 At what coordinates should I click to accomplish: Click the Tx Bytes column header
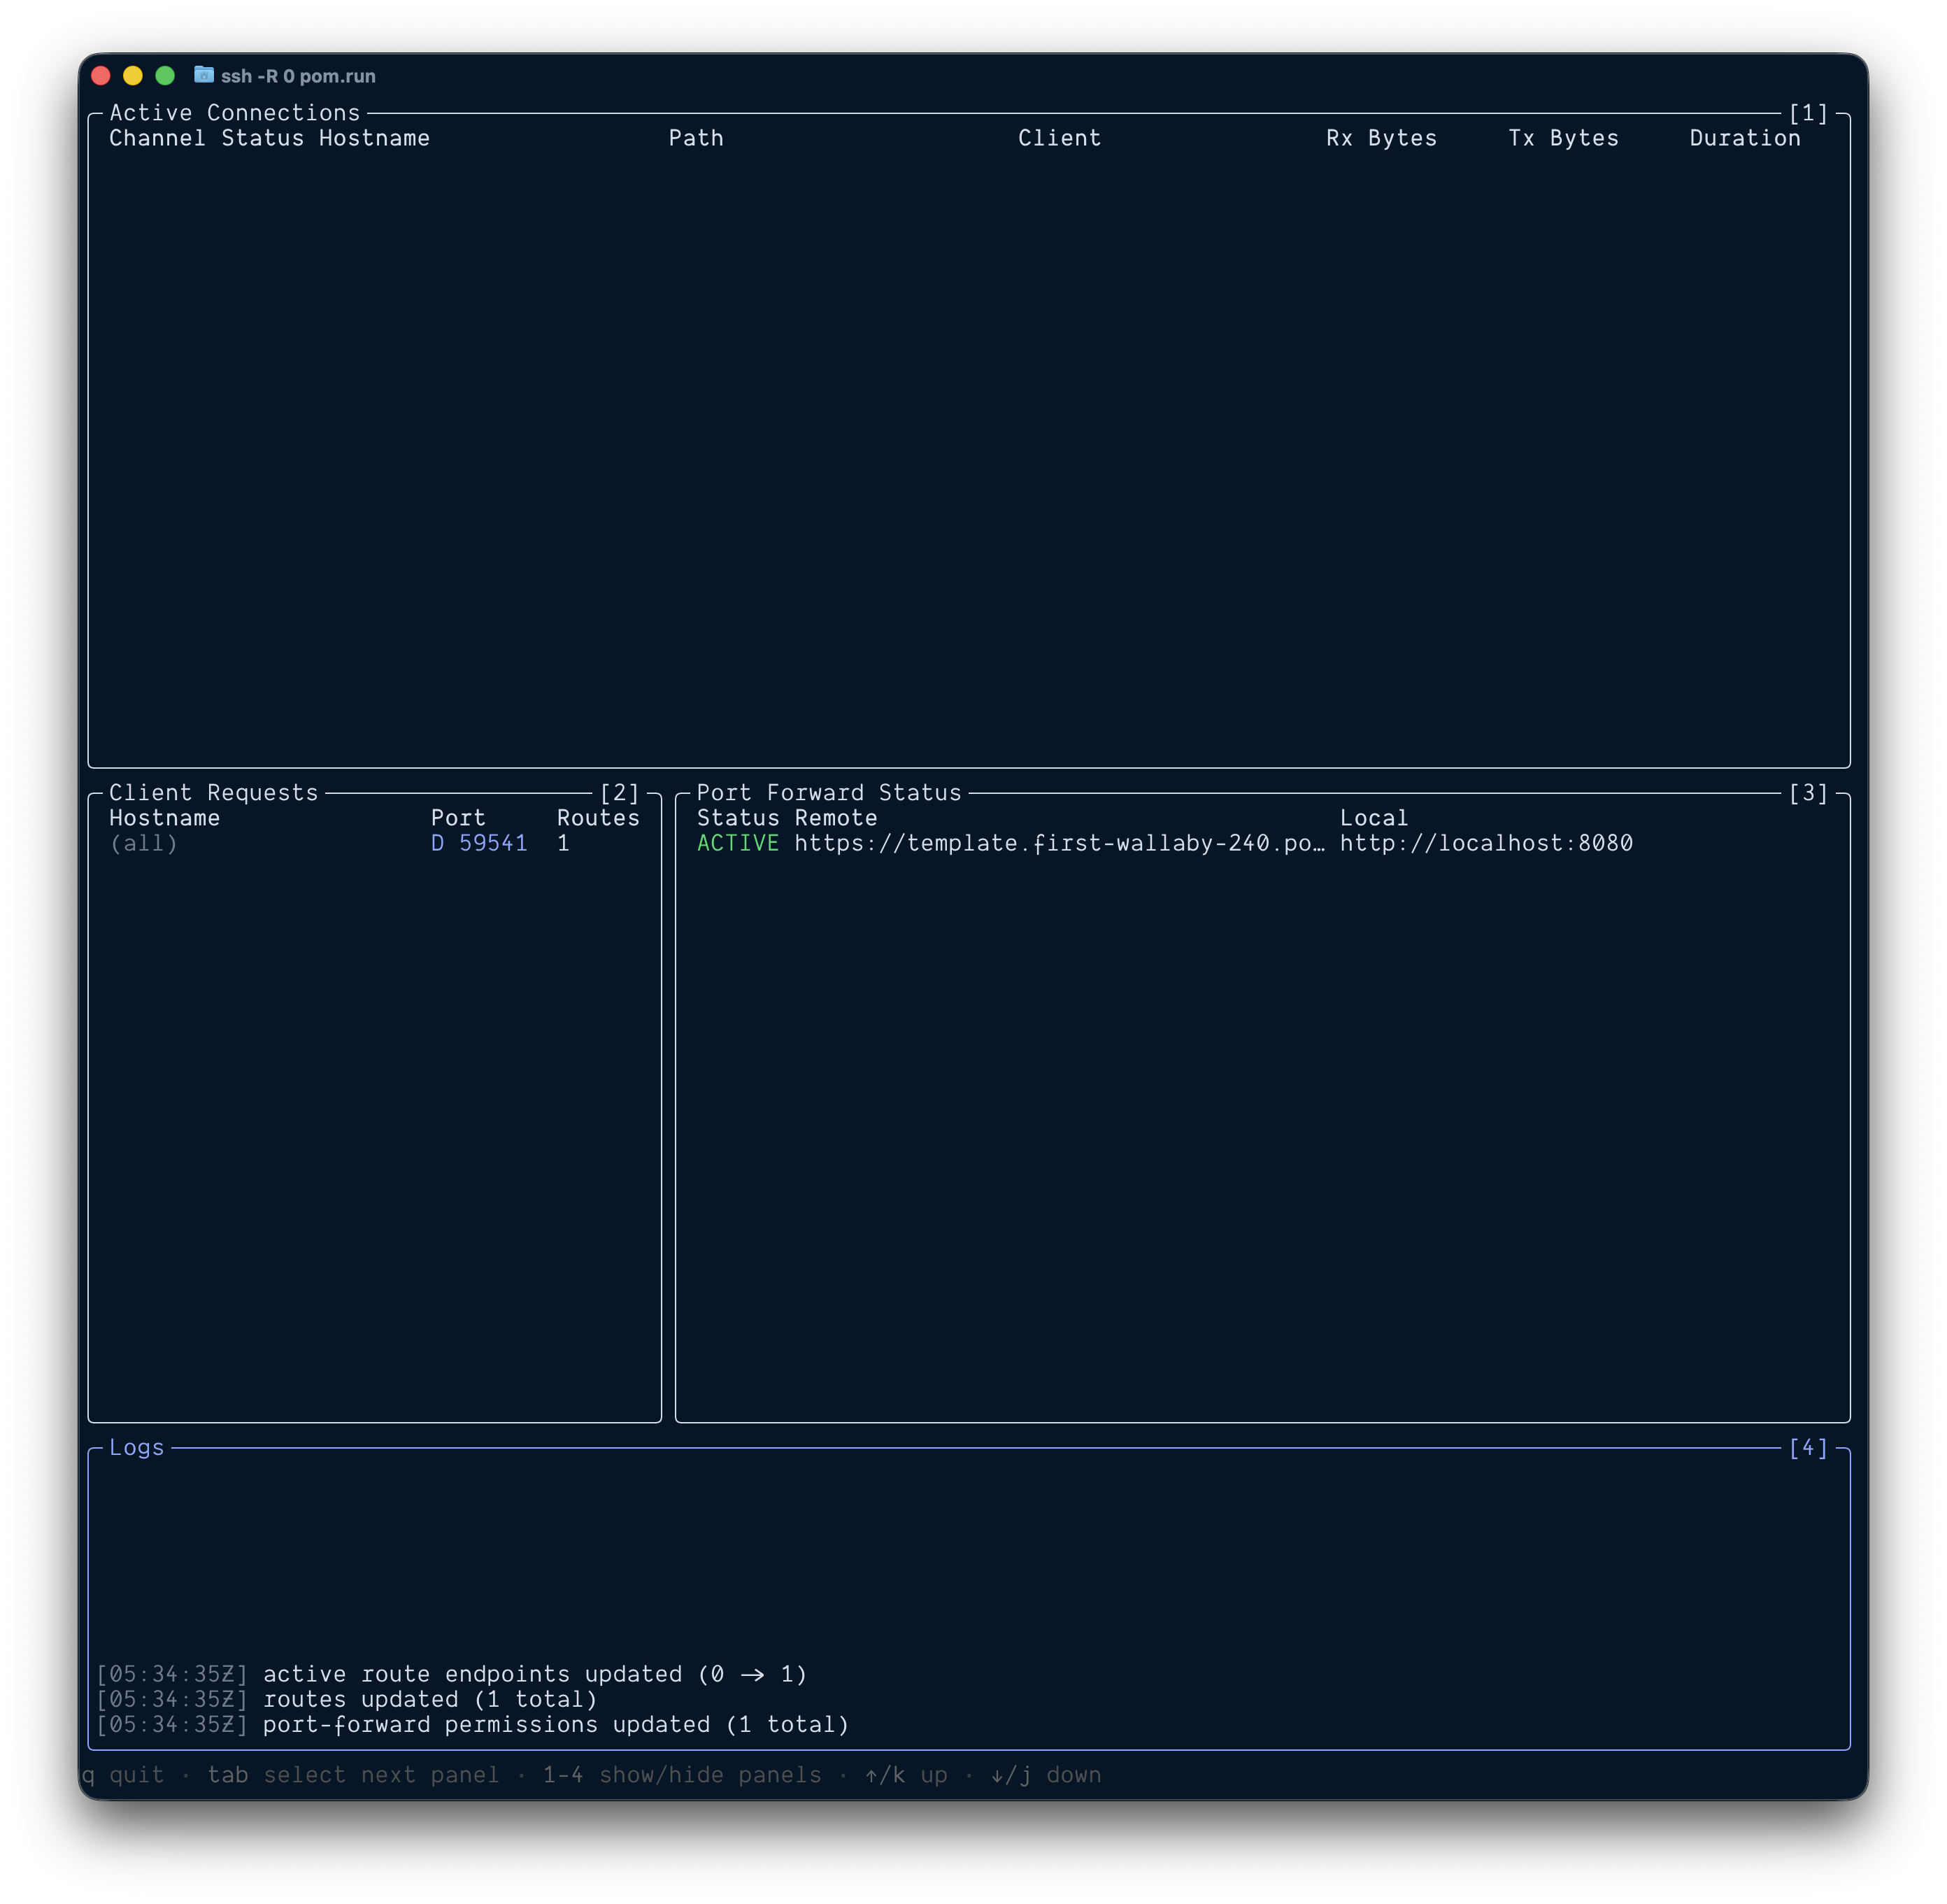(1563, 138)
